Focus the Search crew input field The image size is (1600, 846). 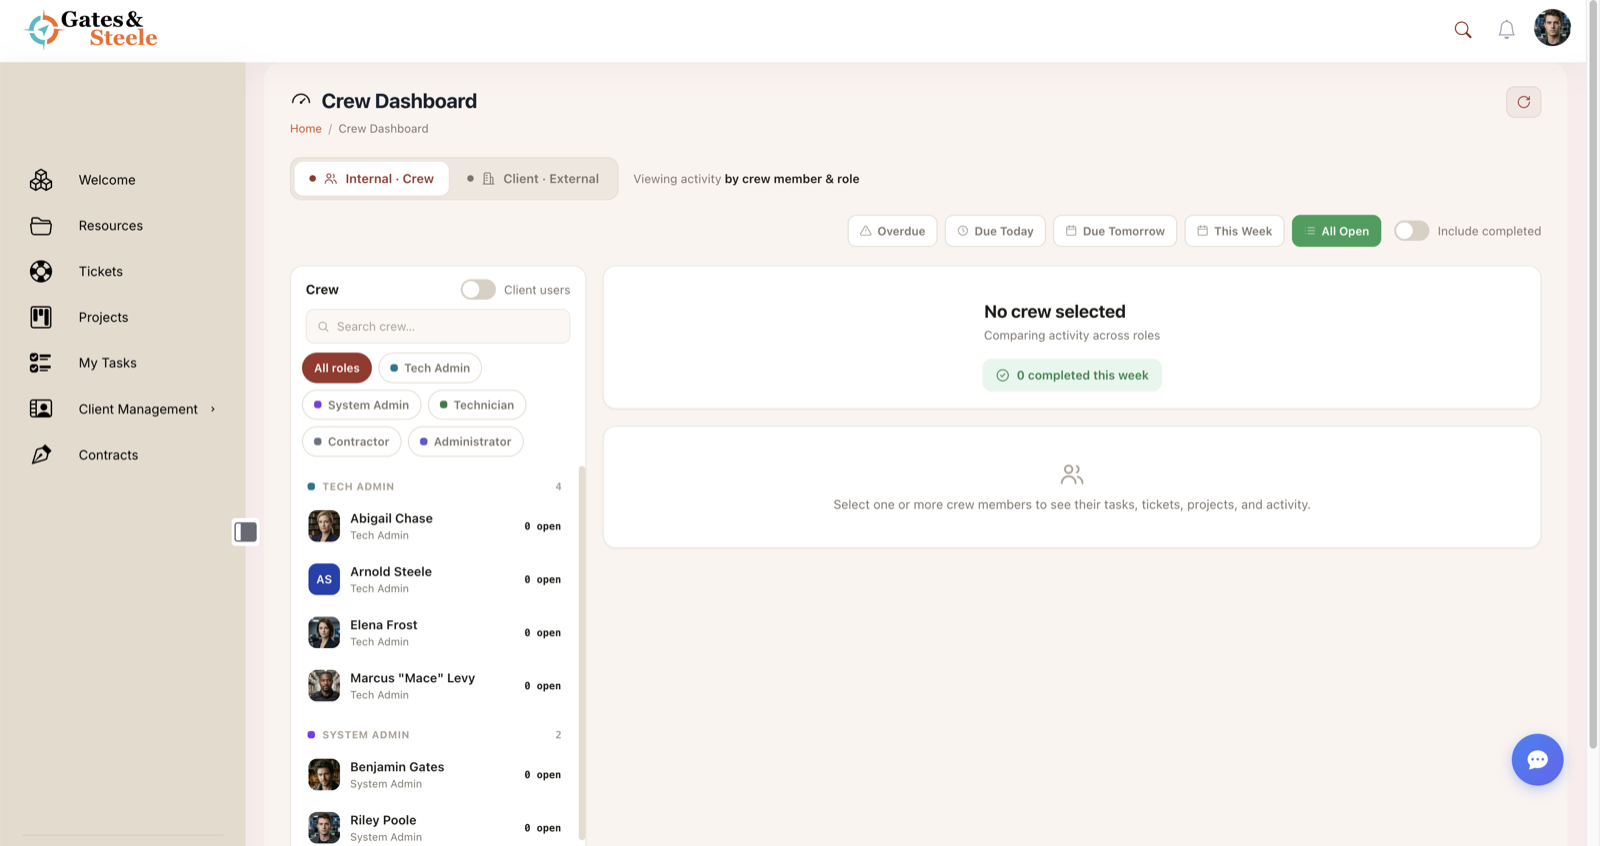438,327
